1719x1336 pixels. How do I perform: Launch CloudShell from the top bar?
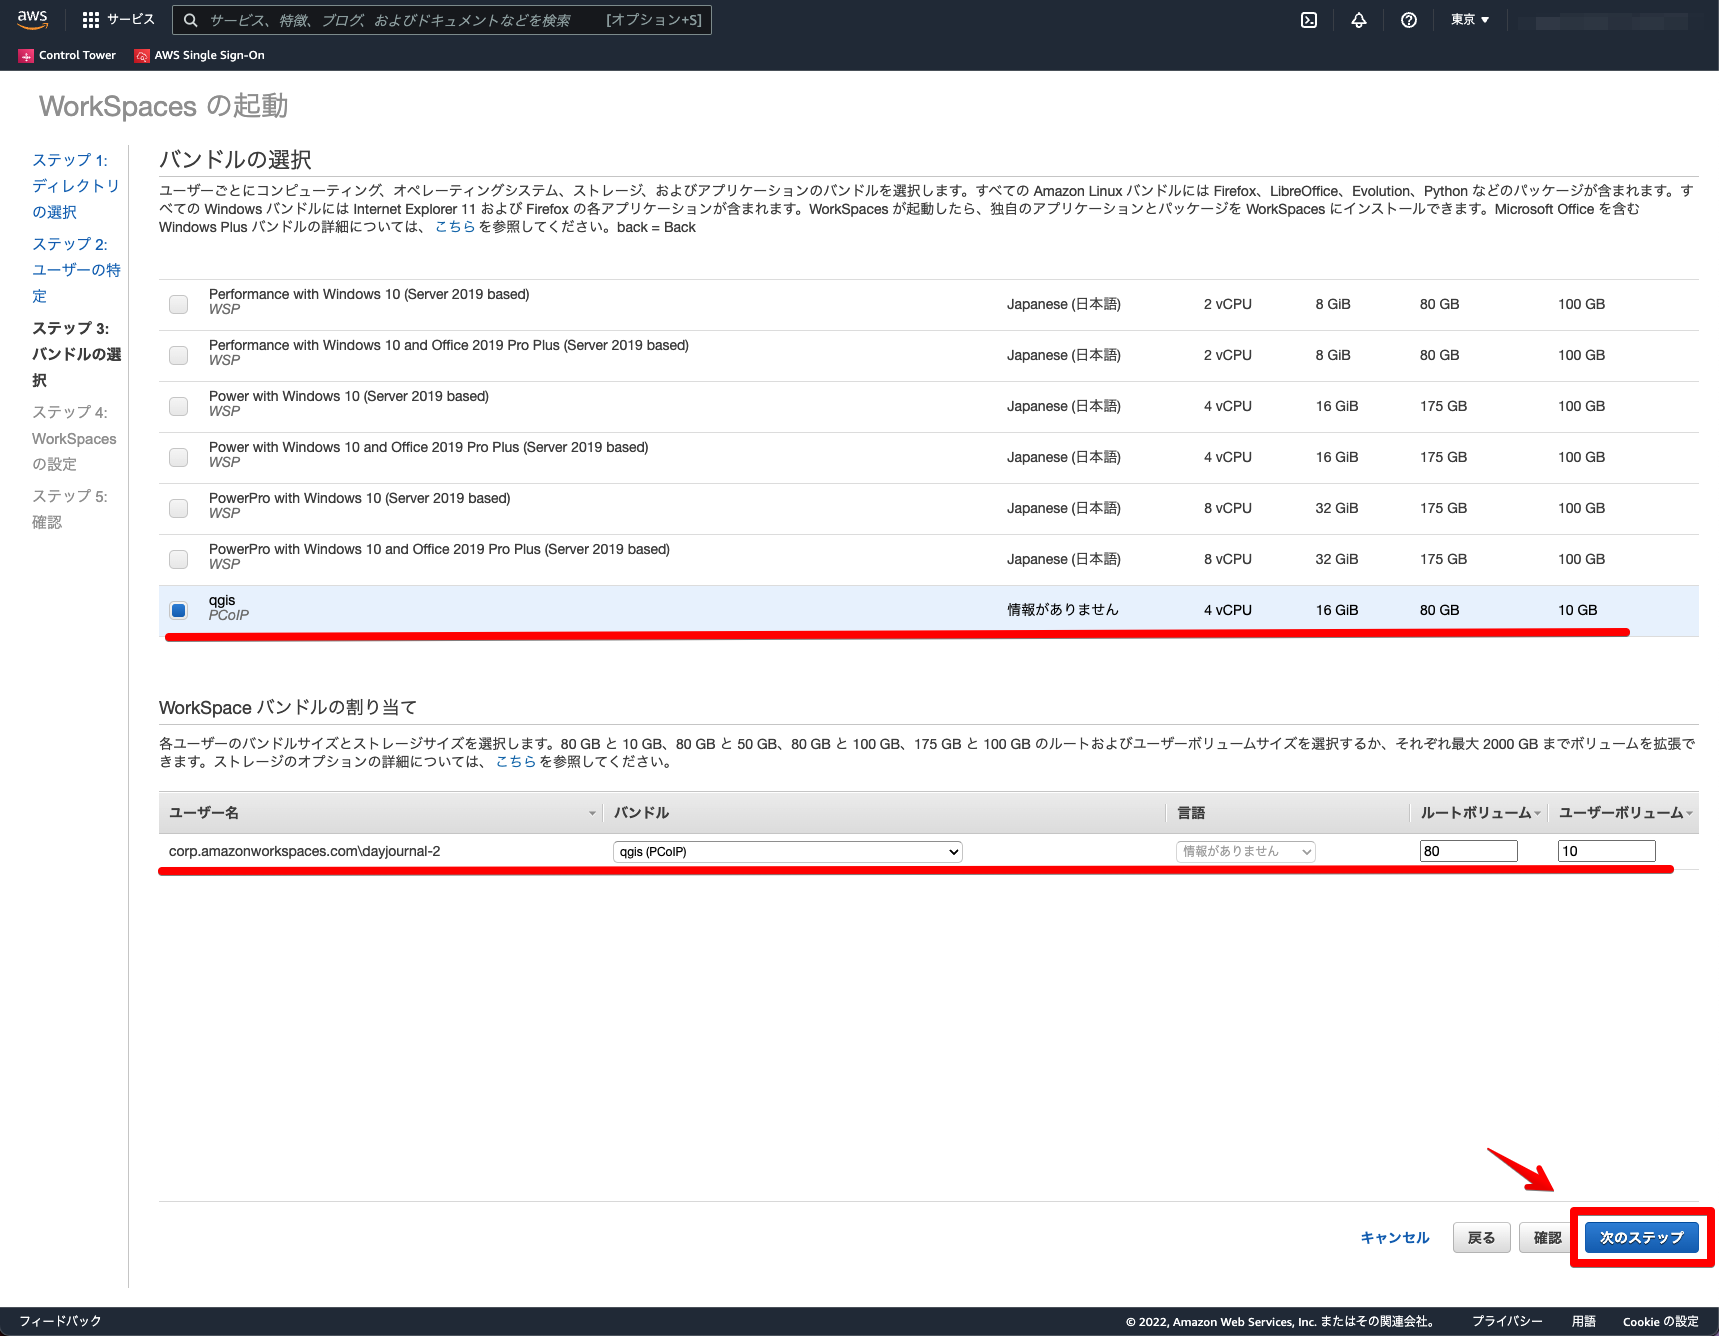point(1308,19)
